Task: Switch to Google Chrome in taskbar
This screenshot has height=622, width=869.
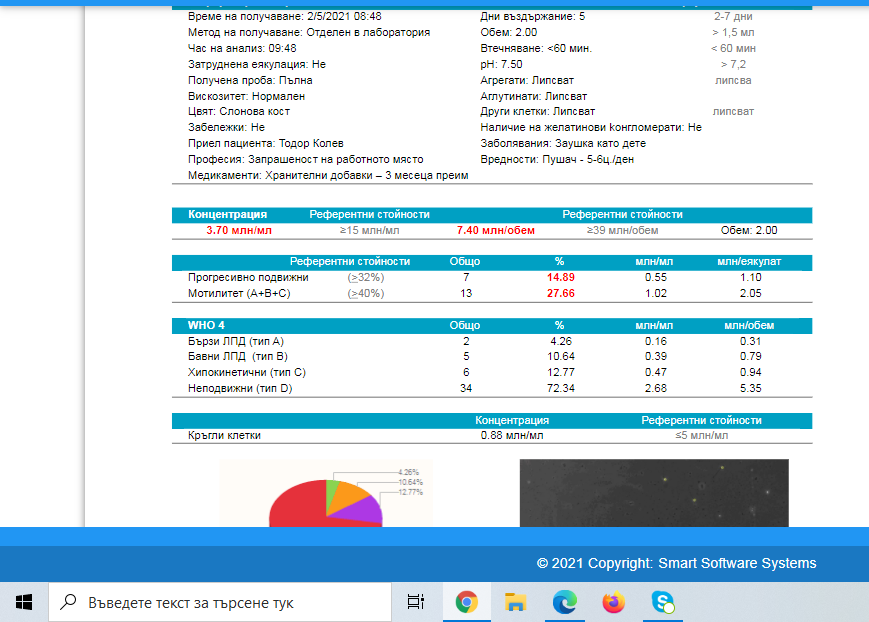Action: pyautogui.click(x=466, y=602)
